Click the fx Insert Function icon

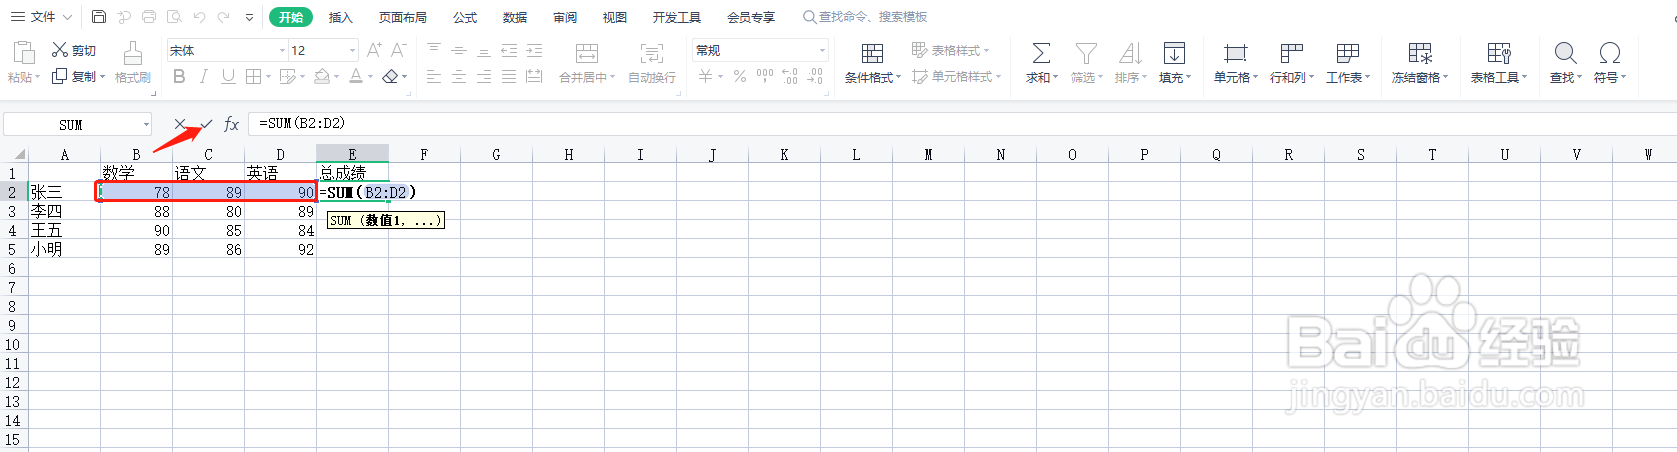(x=231, y=124)
